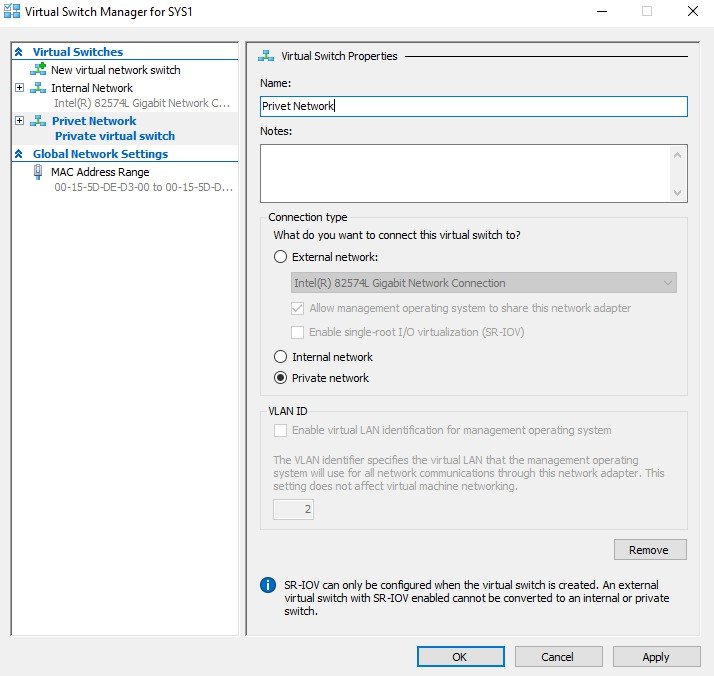Click the Name input field
Screen dimensions: 714x676
coord(474,106)
